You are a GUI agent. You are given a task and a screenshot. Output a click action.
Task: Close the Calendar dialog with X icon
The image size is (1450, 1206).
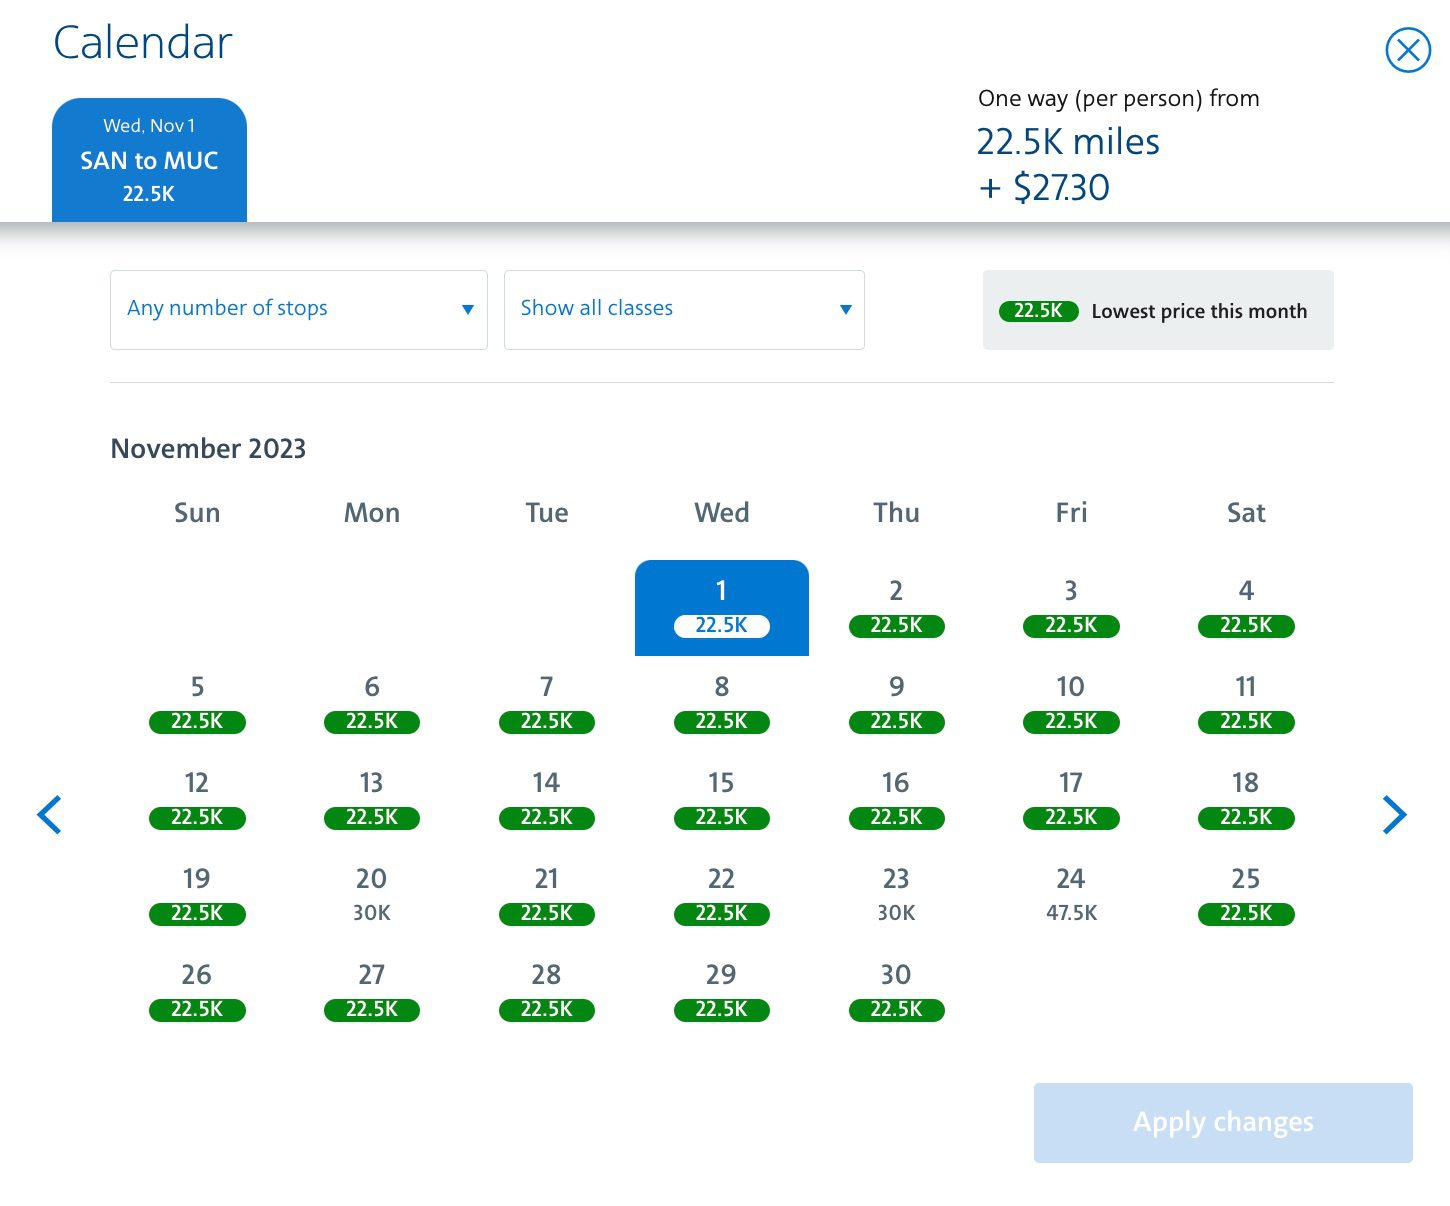[x=1408, y=50]
